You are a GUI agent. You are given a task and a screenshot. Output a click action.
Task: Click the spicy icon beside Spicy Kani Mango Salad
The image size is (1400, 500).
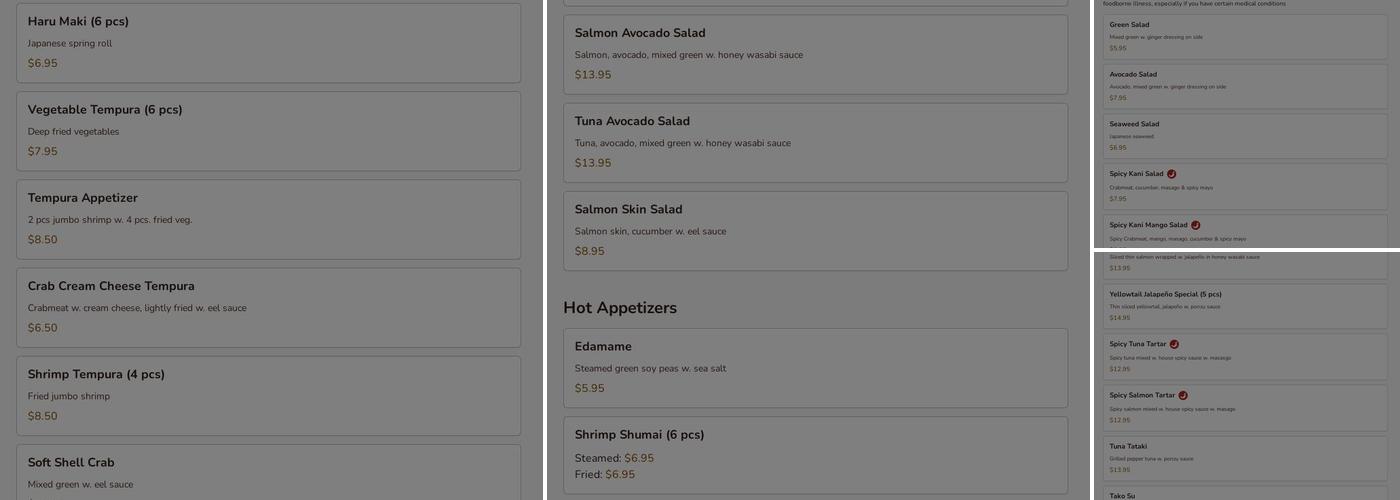coord(1195,225)
